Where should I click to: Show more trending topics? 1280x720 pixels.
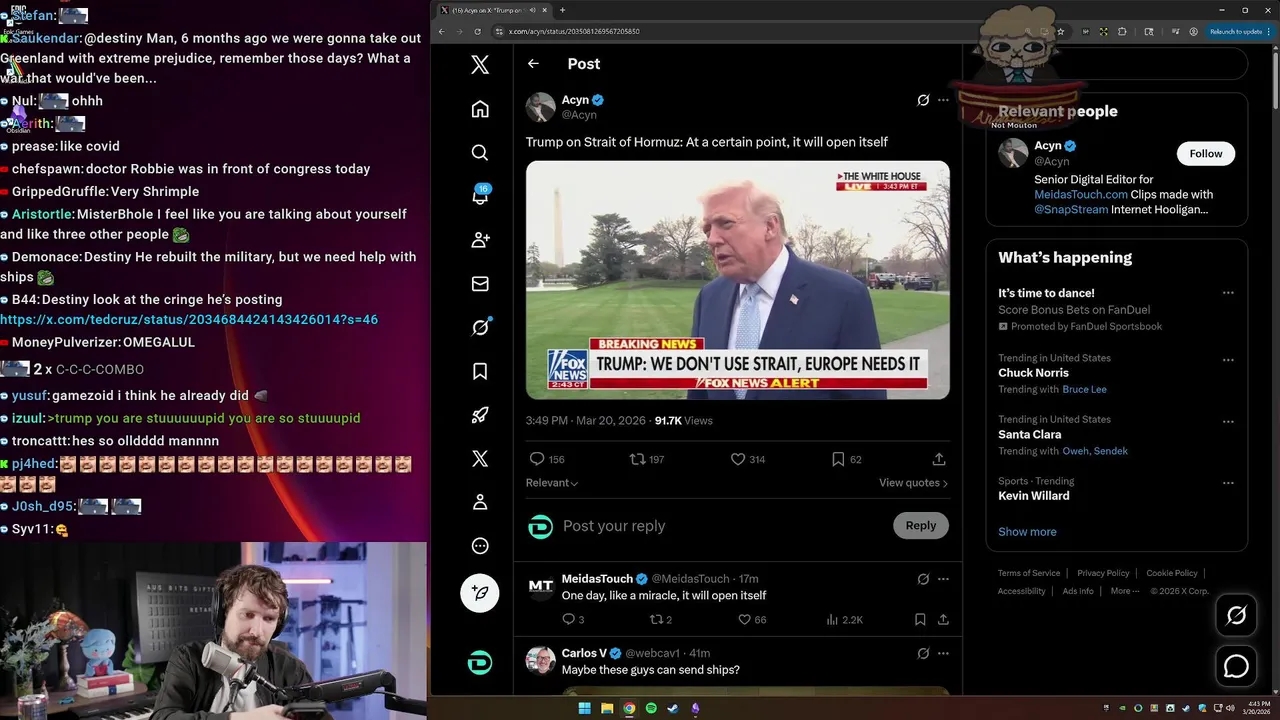(x=1027, y=532)
